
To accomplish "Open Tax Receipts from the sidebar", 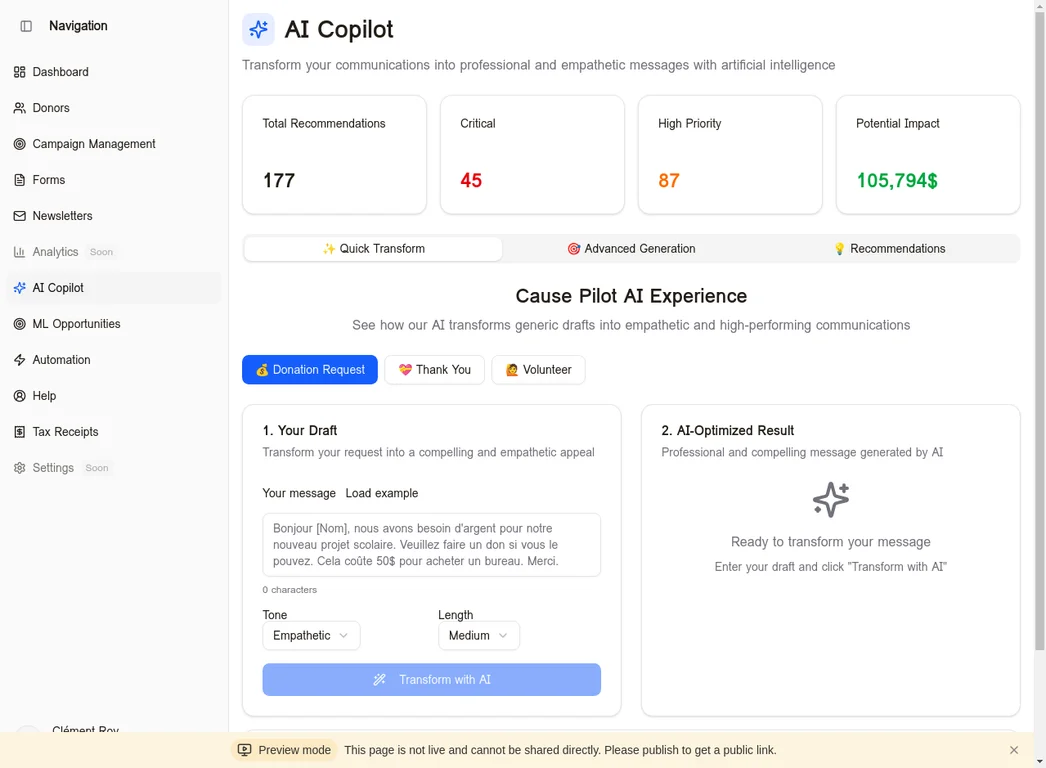I will point(65,431).
